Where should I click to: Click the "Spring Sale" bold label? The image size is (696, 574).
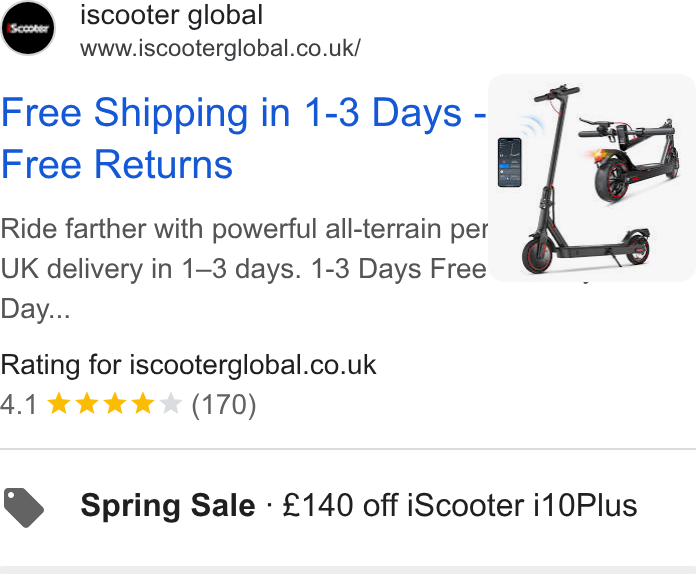coord(168,505)
